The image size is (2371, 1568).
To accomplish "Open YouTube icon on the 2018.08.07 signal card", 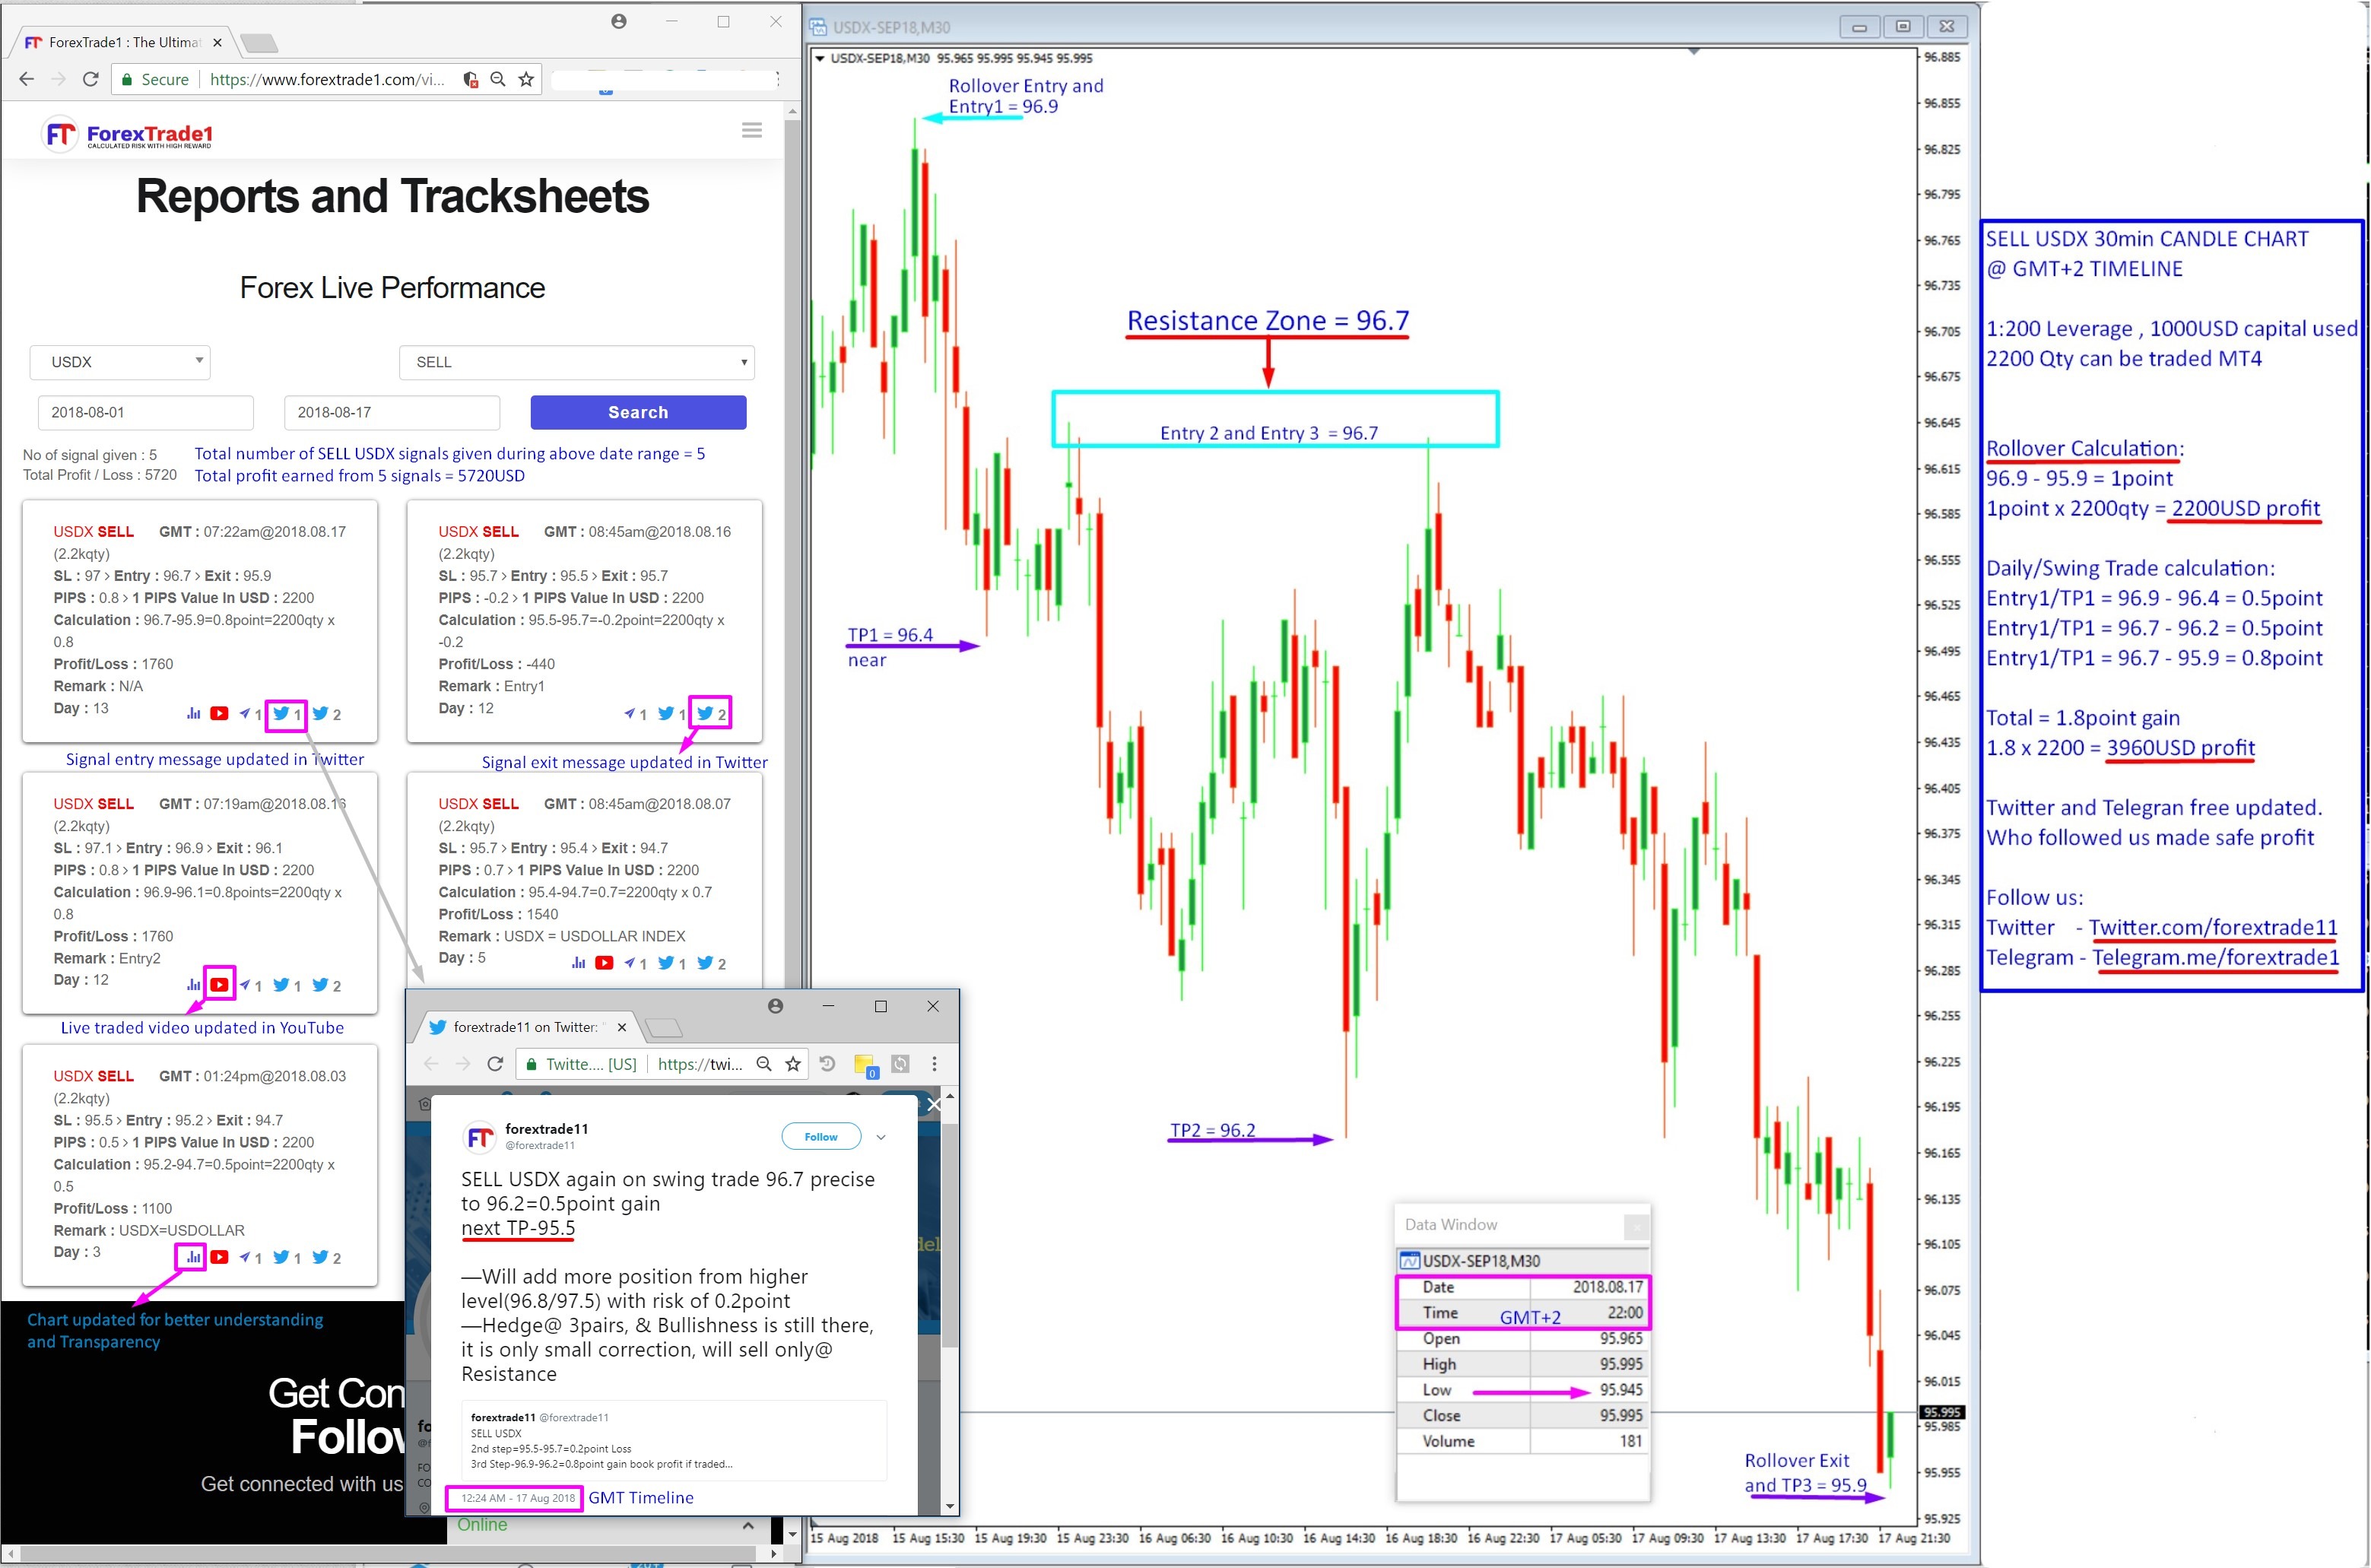I will coord(604,963).
